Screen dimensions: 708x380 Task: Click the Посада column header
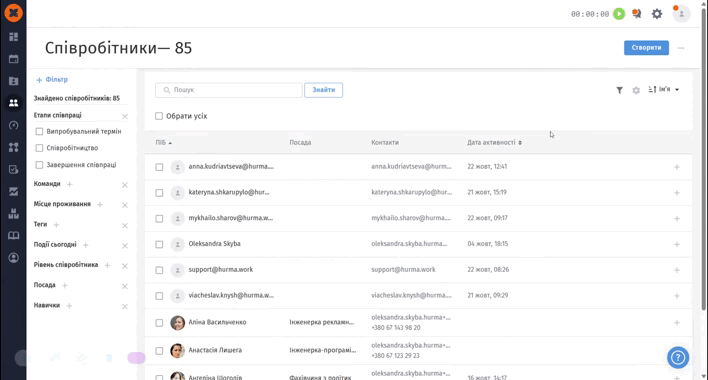(x=300, y=142)
